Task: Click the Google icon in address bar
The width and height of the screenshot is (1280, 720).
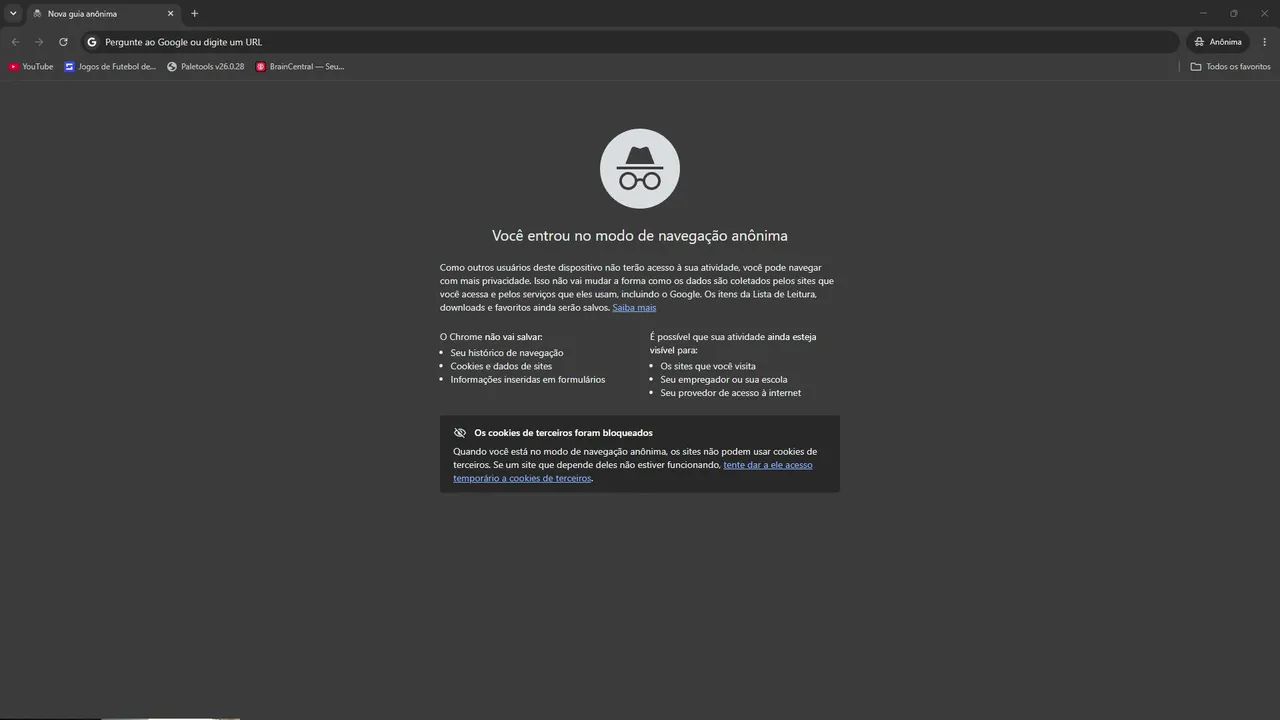Action: (92, 42)
